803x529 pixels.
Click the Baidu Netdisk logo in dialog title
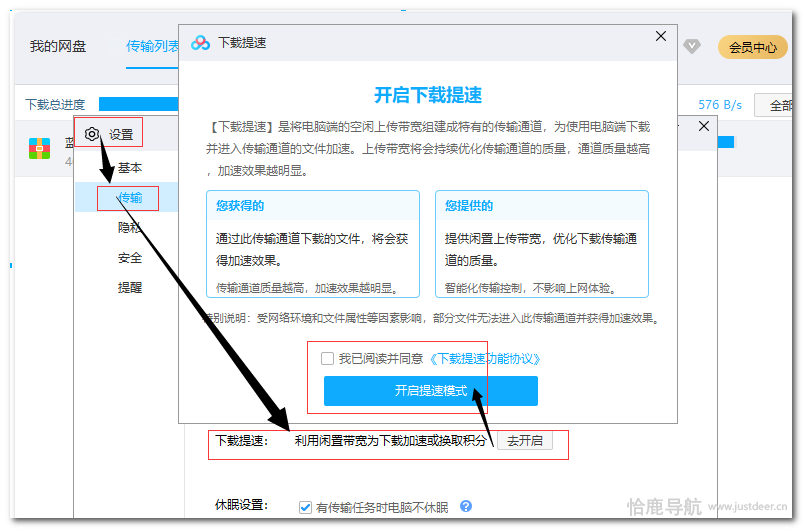201,43
